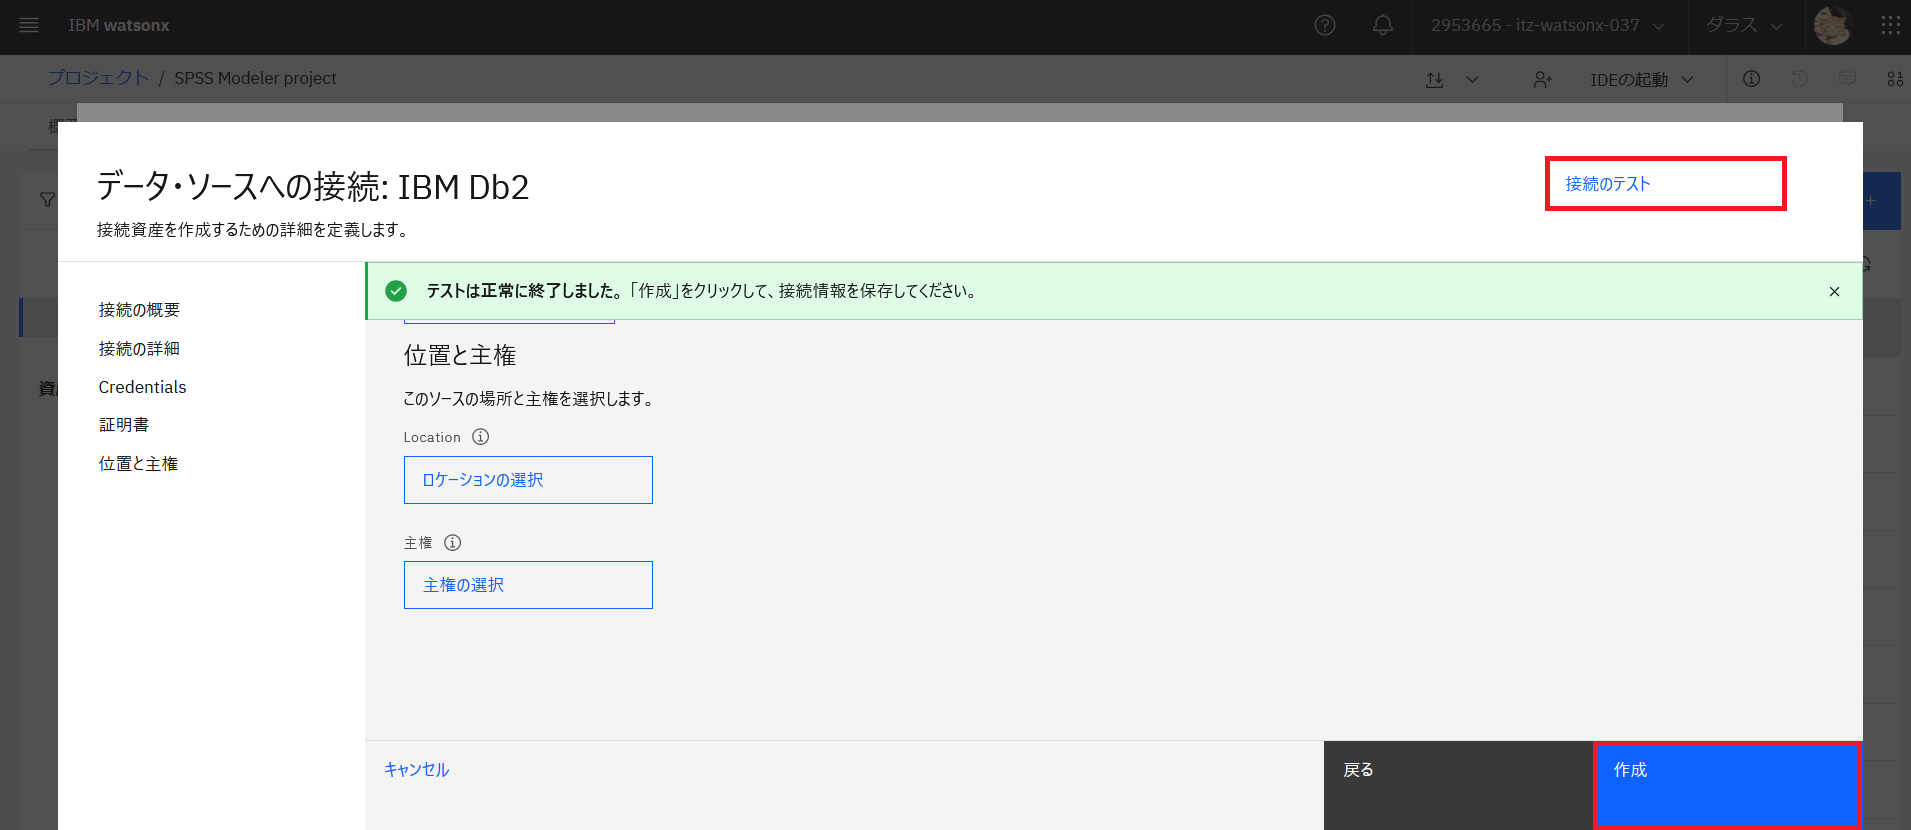Image resolution: width=1911 pixels, height=830 pixels.
Task: Expand the chevron next to upload icon
Action: [1472, 79]
